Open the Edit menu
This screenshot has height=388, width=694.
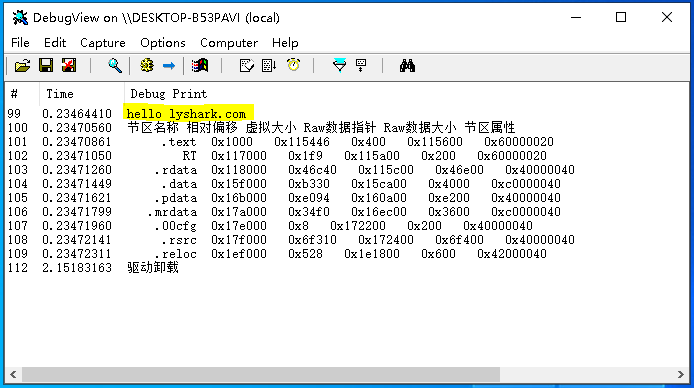click(55, 43)
